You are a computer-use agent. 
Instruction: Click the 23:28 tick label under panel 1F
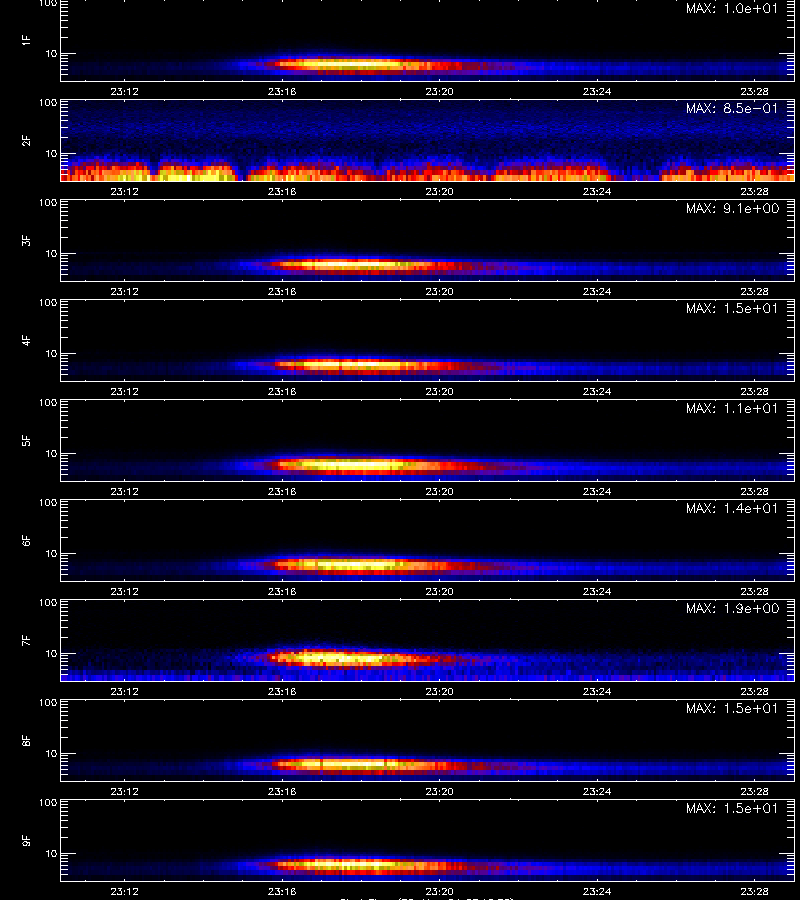(x=754, y=91)
